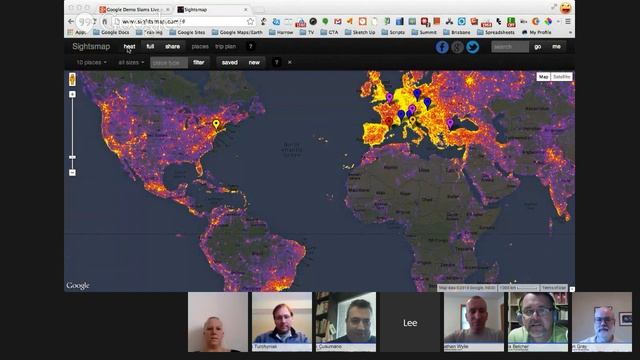This screenshot has width=640, height=360.
Task: Select the Belcher participant video thumbnail
Action: pyautogui.click(x=538, y=322)
